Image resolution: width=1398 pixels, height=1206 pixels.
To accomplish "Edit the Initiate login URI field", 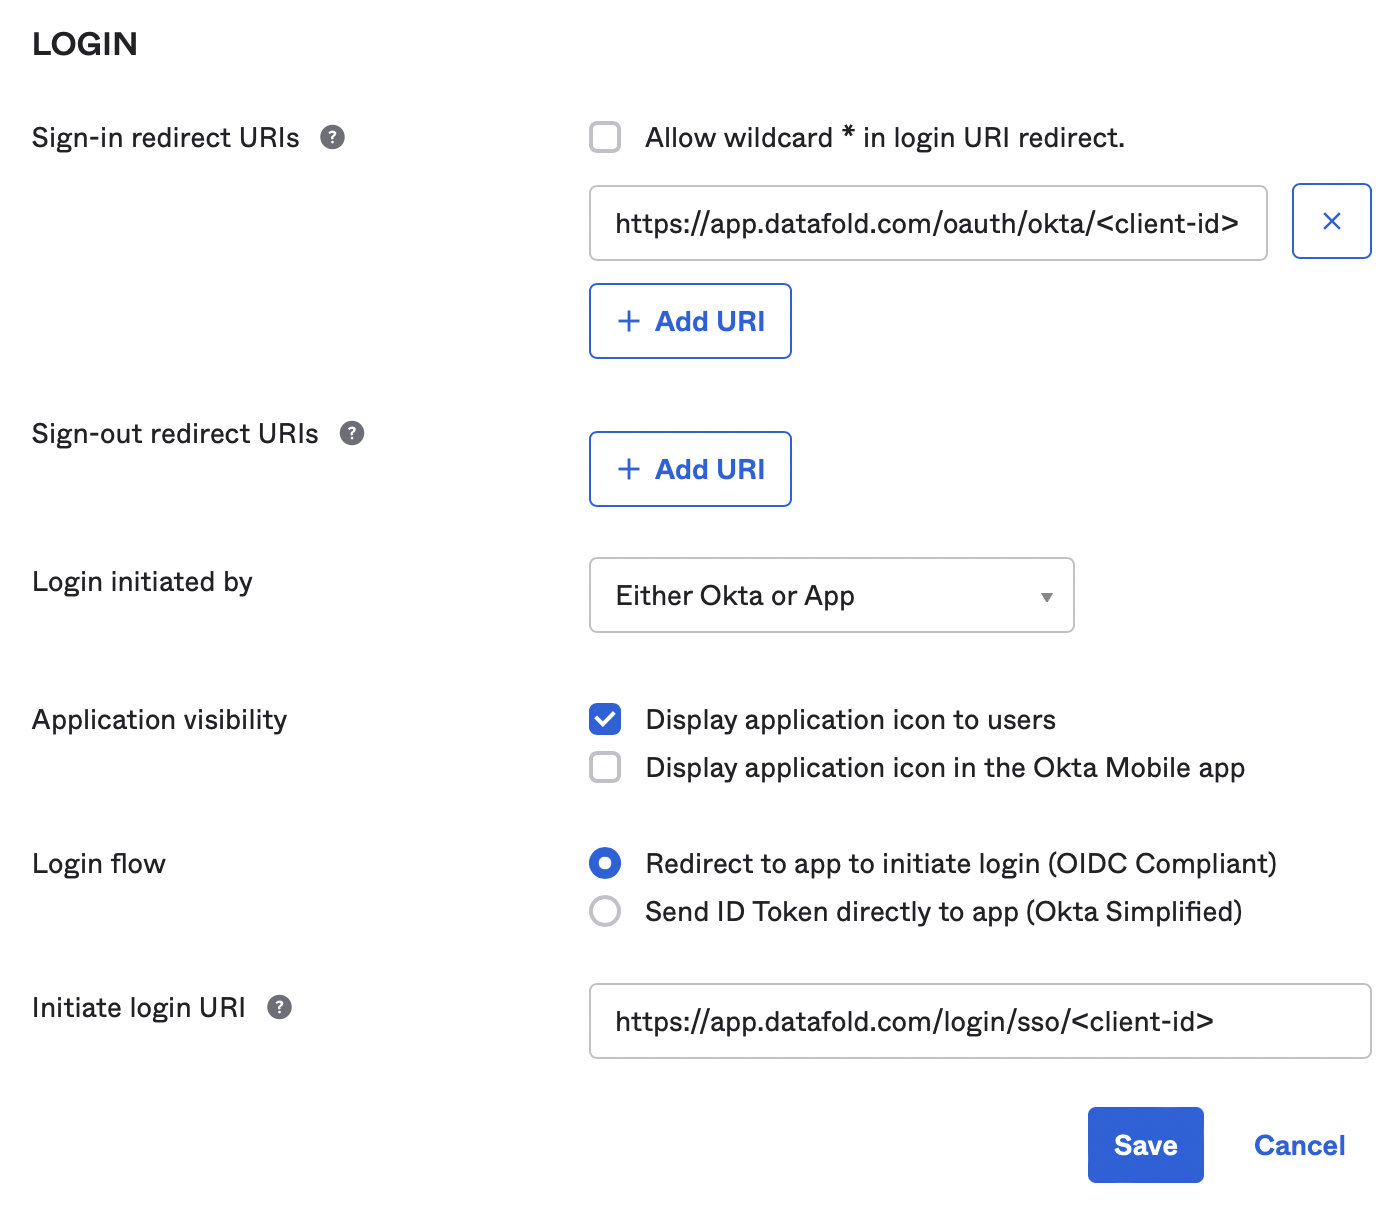I will click(x=980, y=1021).
